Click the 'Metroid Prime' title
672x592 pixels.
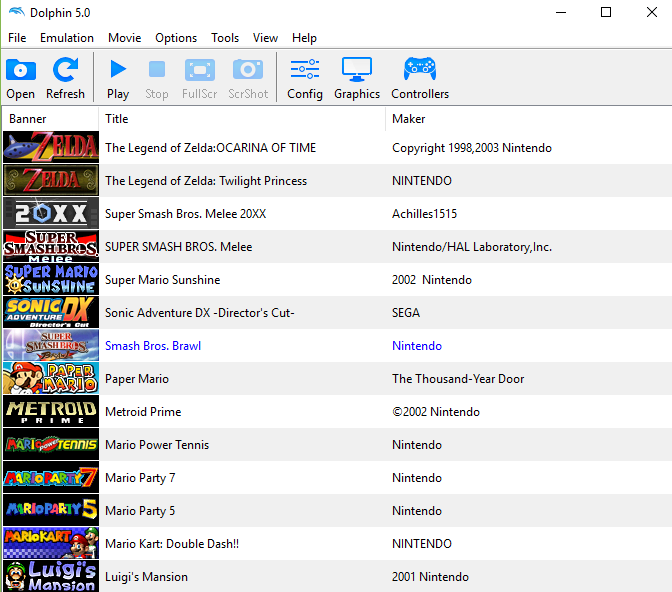pyautogui.click(x=143, y=412)
